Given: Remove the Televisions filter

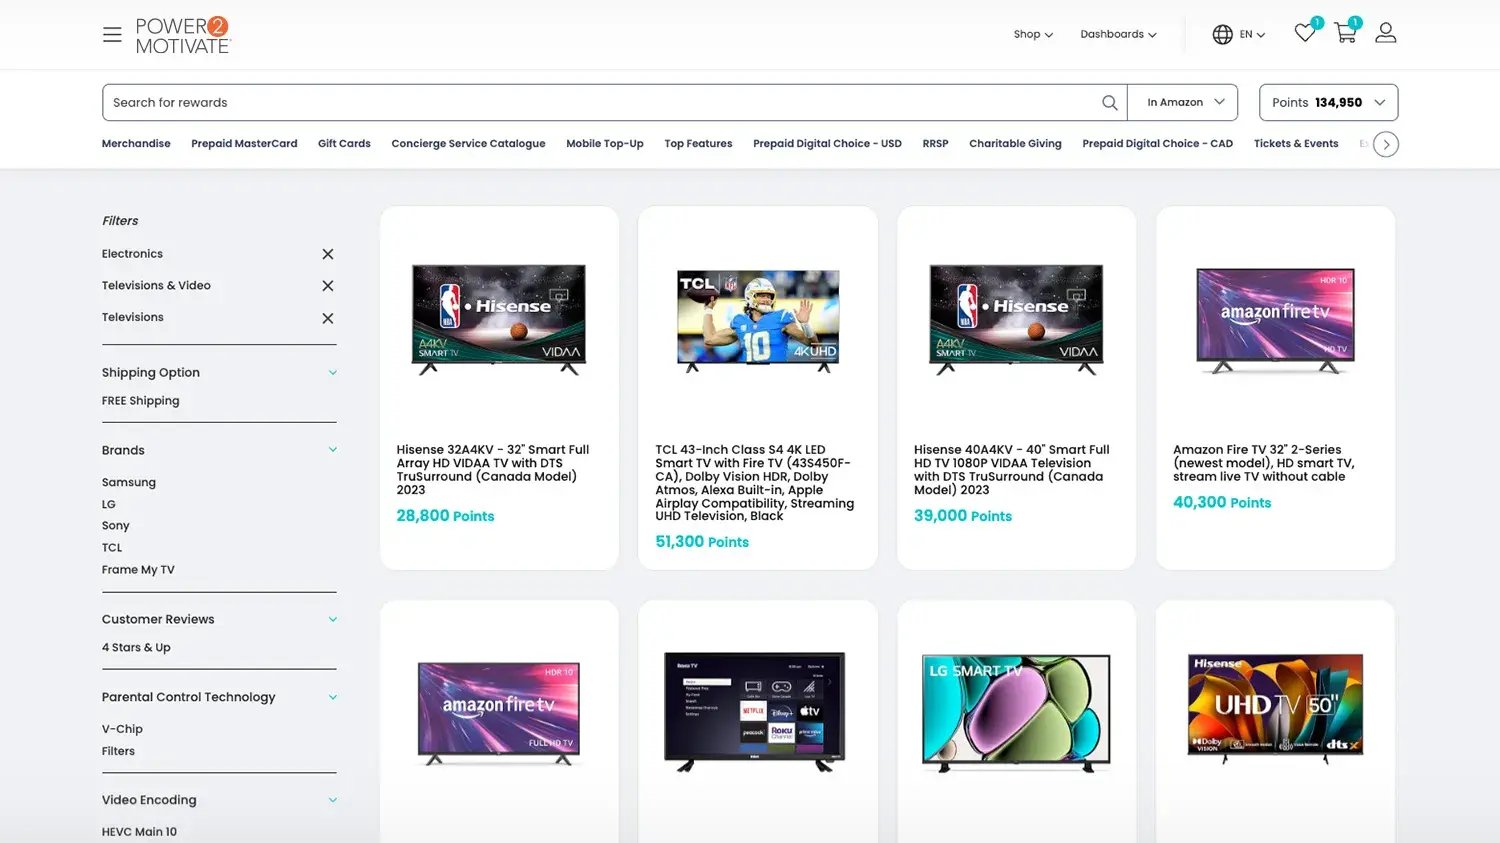Looking at the screenshot, I should tap(327, 318).
